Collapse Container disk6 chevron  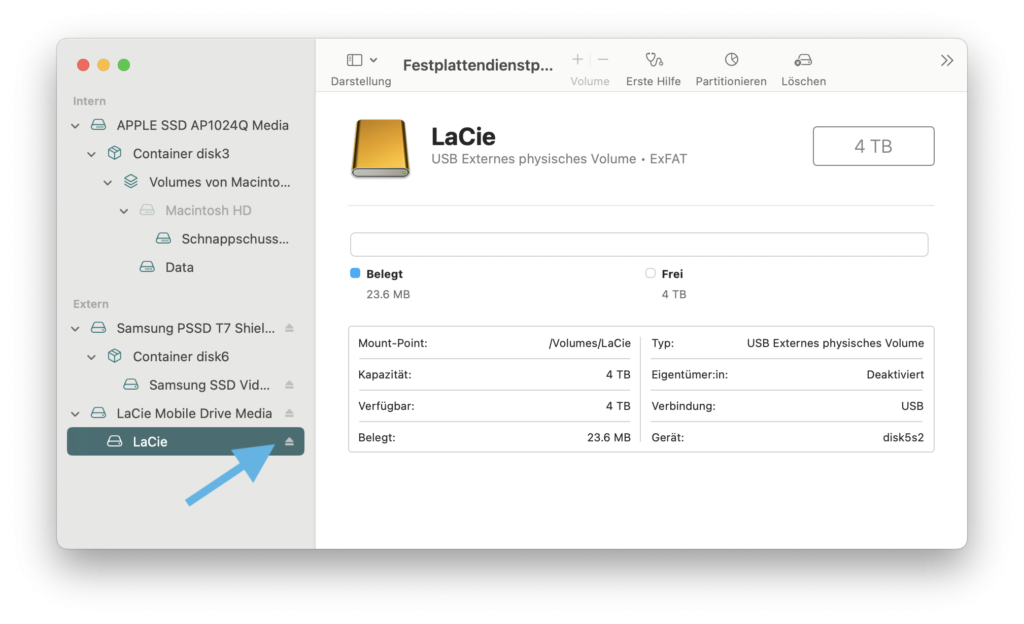tap(92, 357)
